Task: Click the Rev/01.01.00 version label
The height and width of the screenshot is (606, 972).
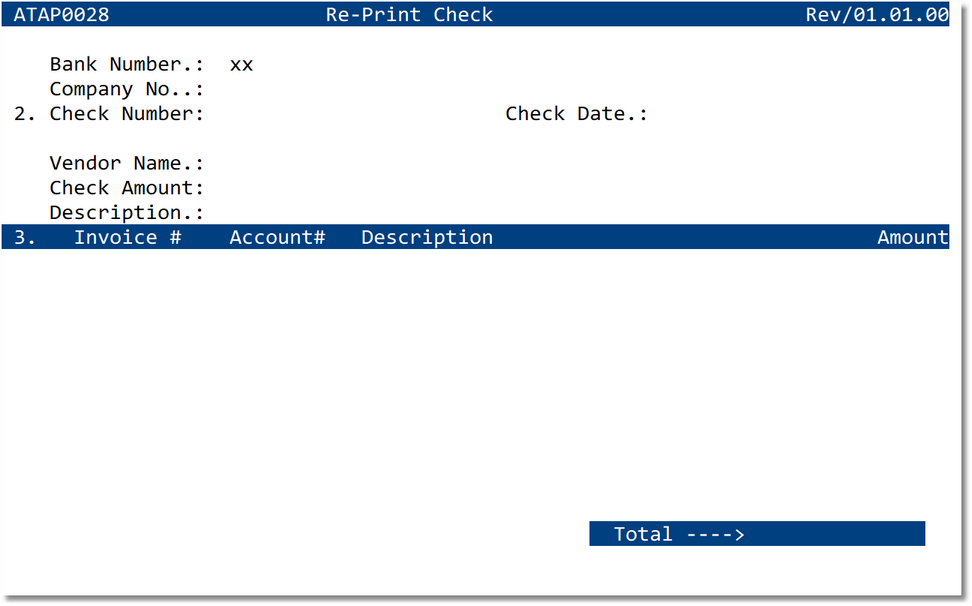Action: tap(877, 14)
